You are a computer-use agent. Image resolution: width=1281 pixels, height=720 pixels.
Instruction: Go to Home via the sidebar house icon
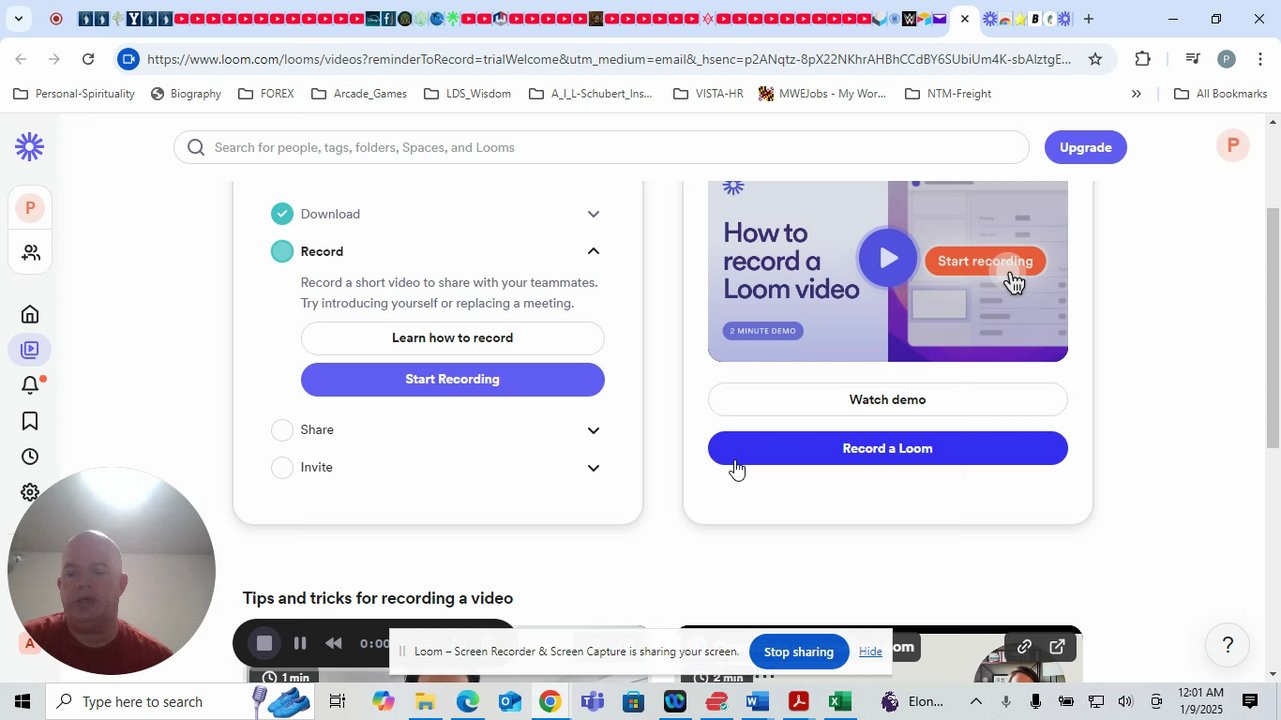click(x=30, y=314)
